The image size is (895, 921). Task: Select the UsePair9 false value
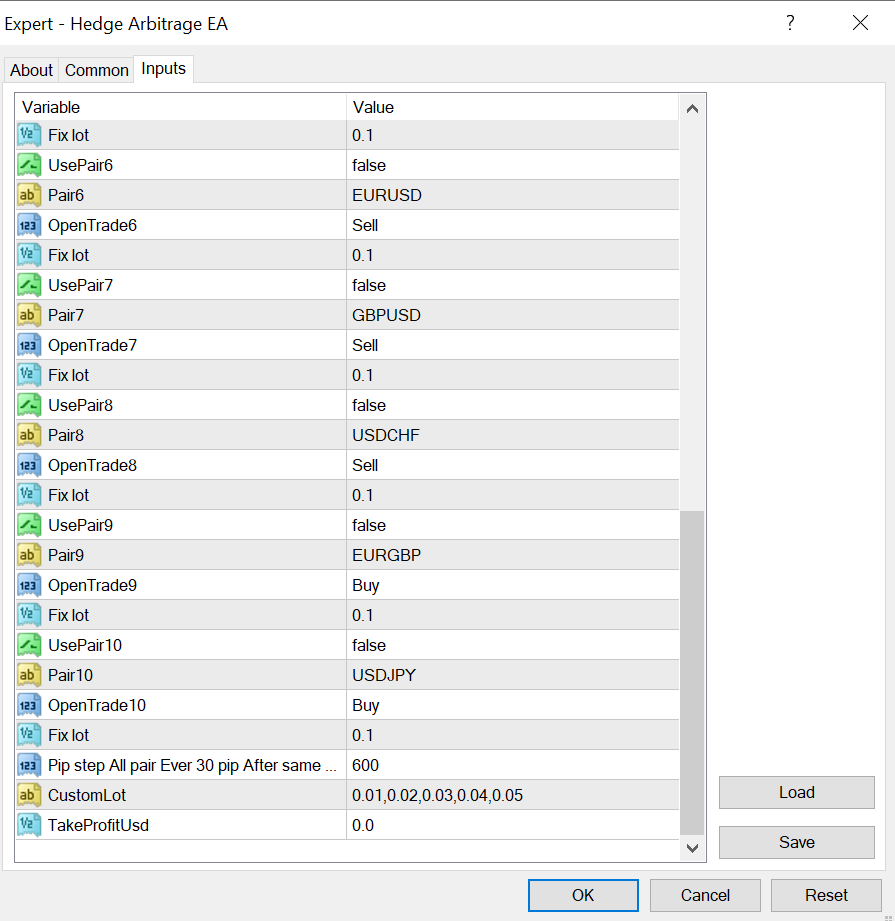click(x=512, y=525)
